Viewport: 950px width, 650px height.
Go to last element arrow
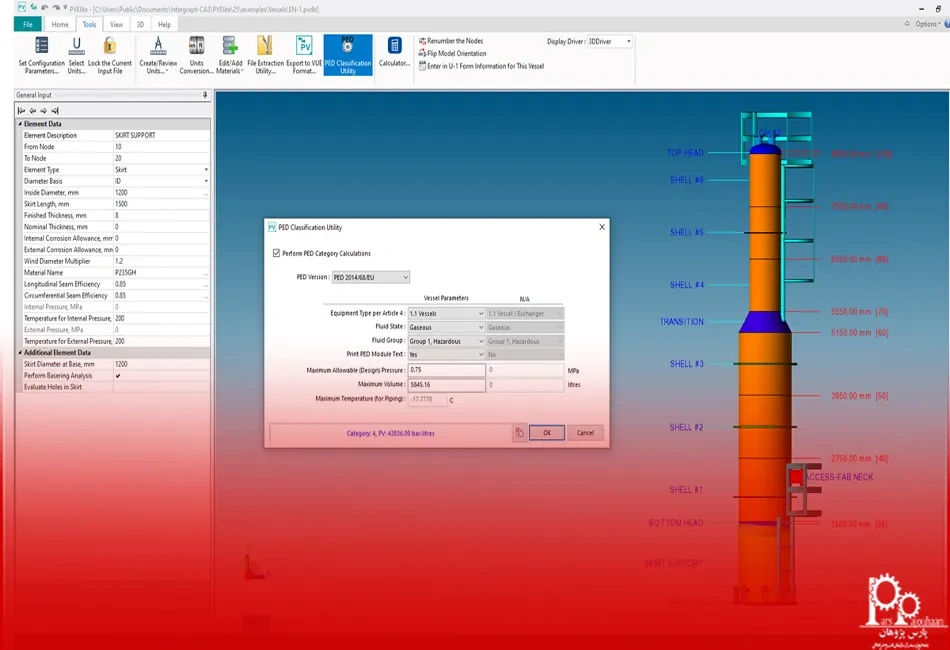tap(55, 111)
